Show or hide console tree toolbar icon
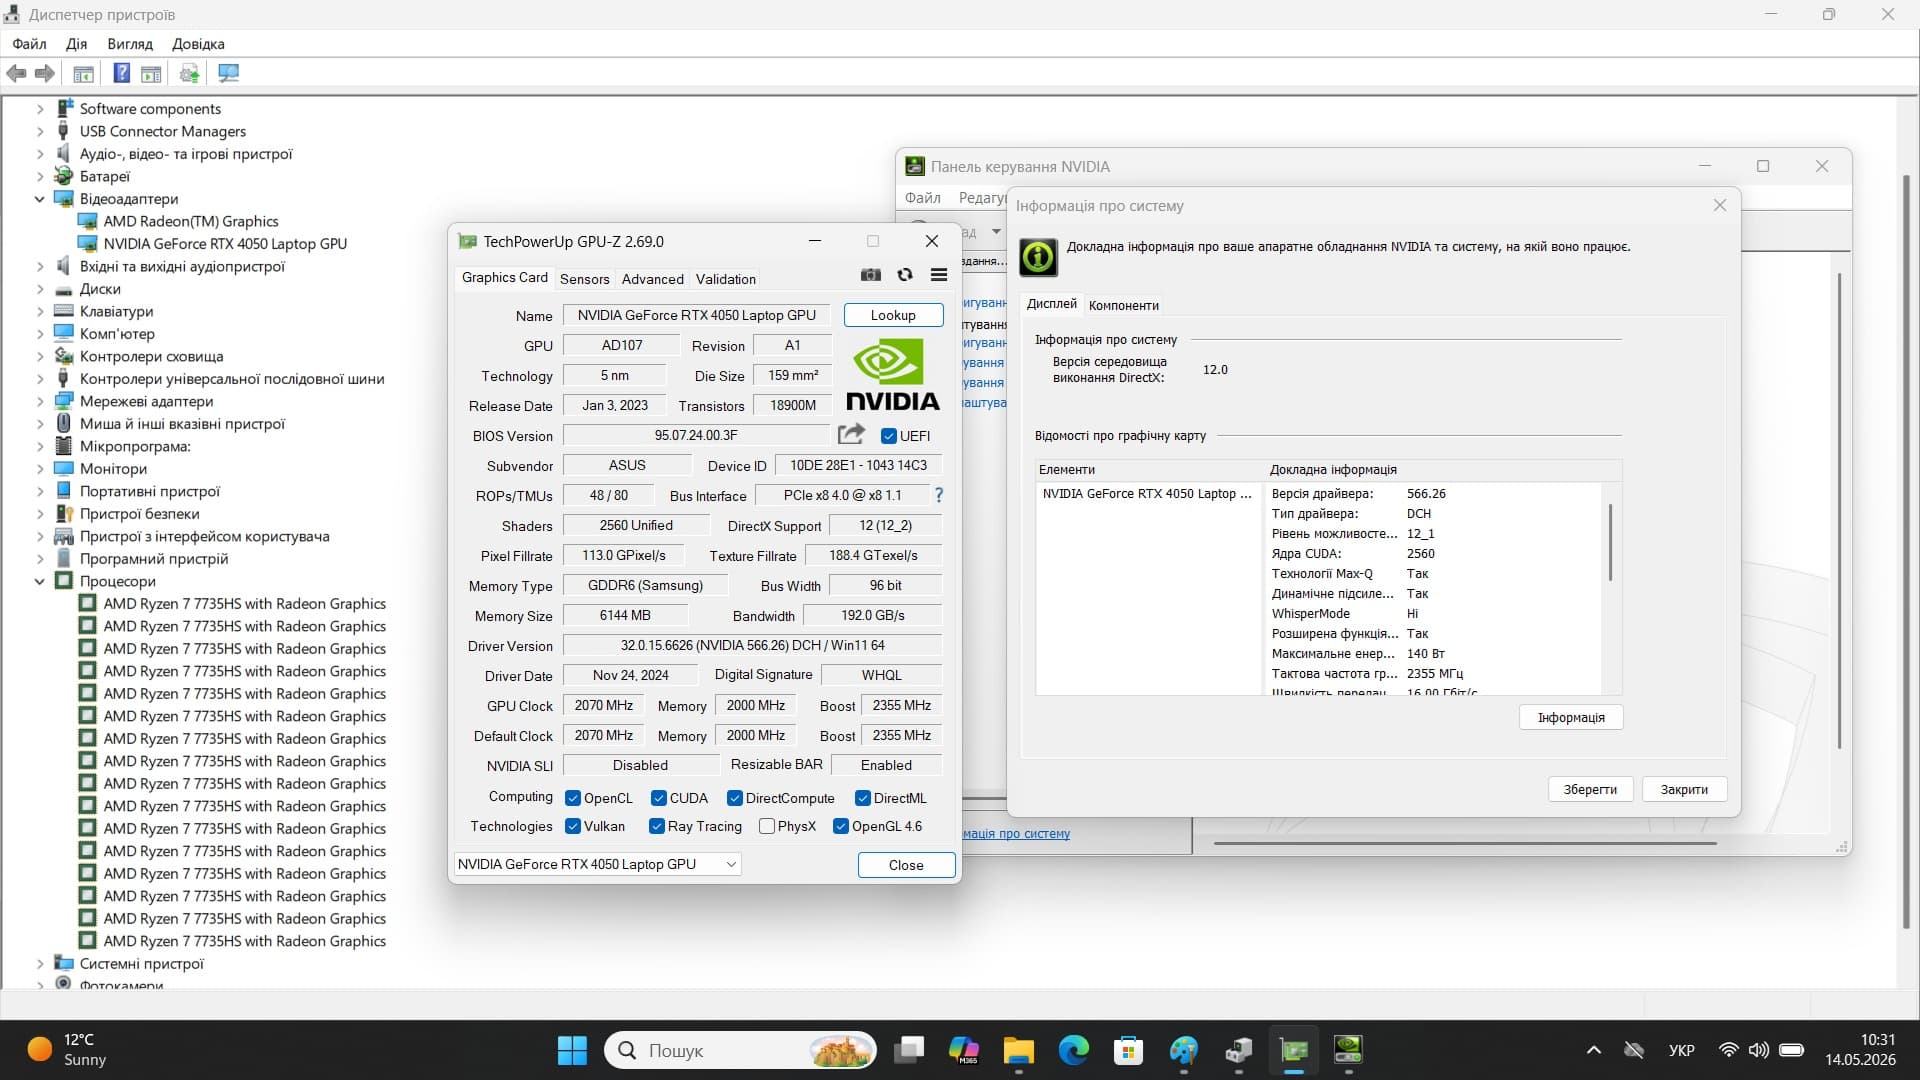The height and width of the screenshot is (1080, 1920). pos(84,73)
